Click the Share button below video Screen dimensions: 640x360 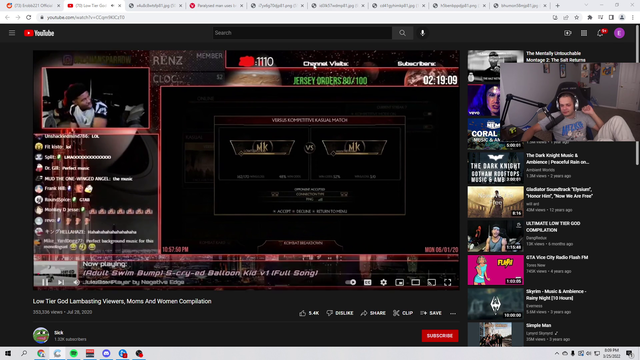(373, 313)
